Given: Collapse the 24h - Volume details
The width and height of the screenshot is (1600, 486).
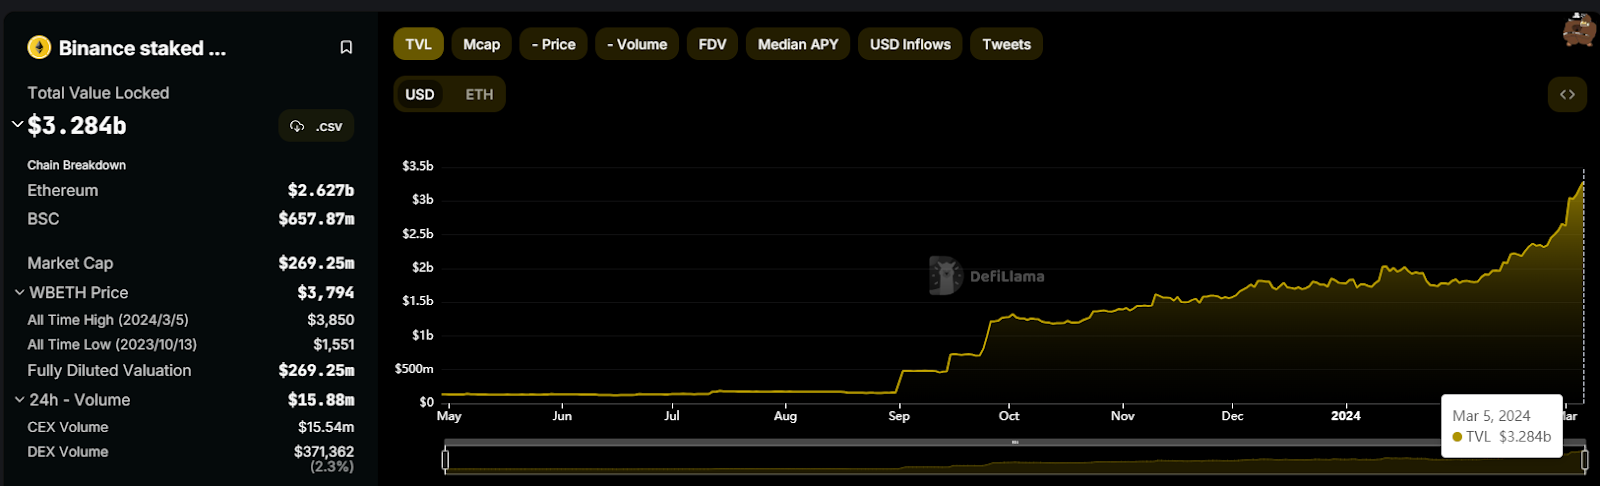Looking at the screenshot, I should [x=19, y=399].
